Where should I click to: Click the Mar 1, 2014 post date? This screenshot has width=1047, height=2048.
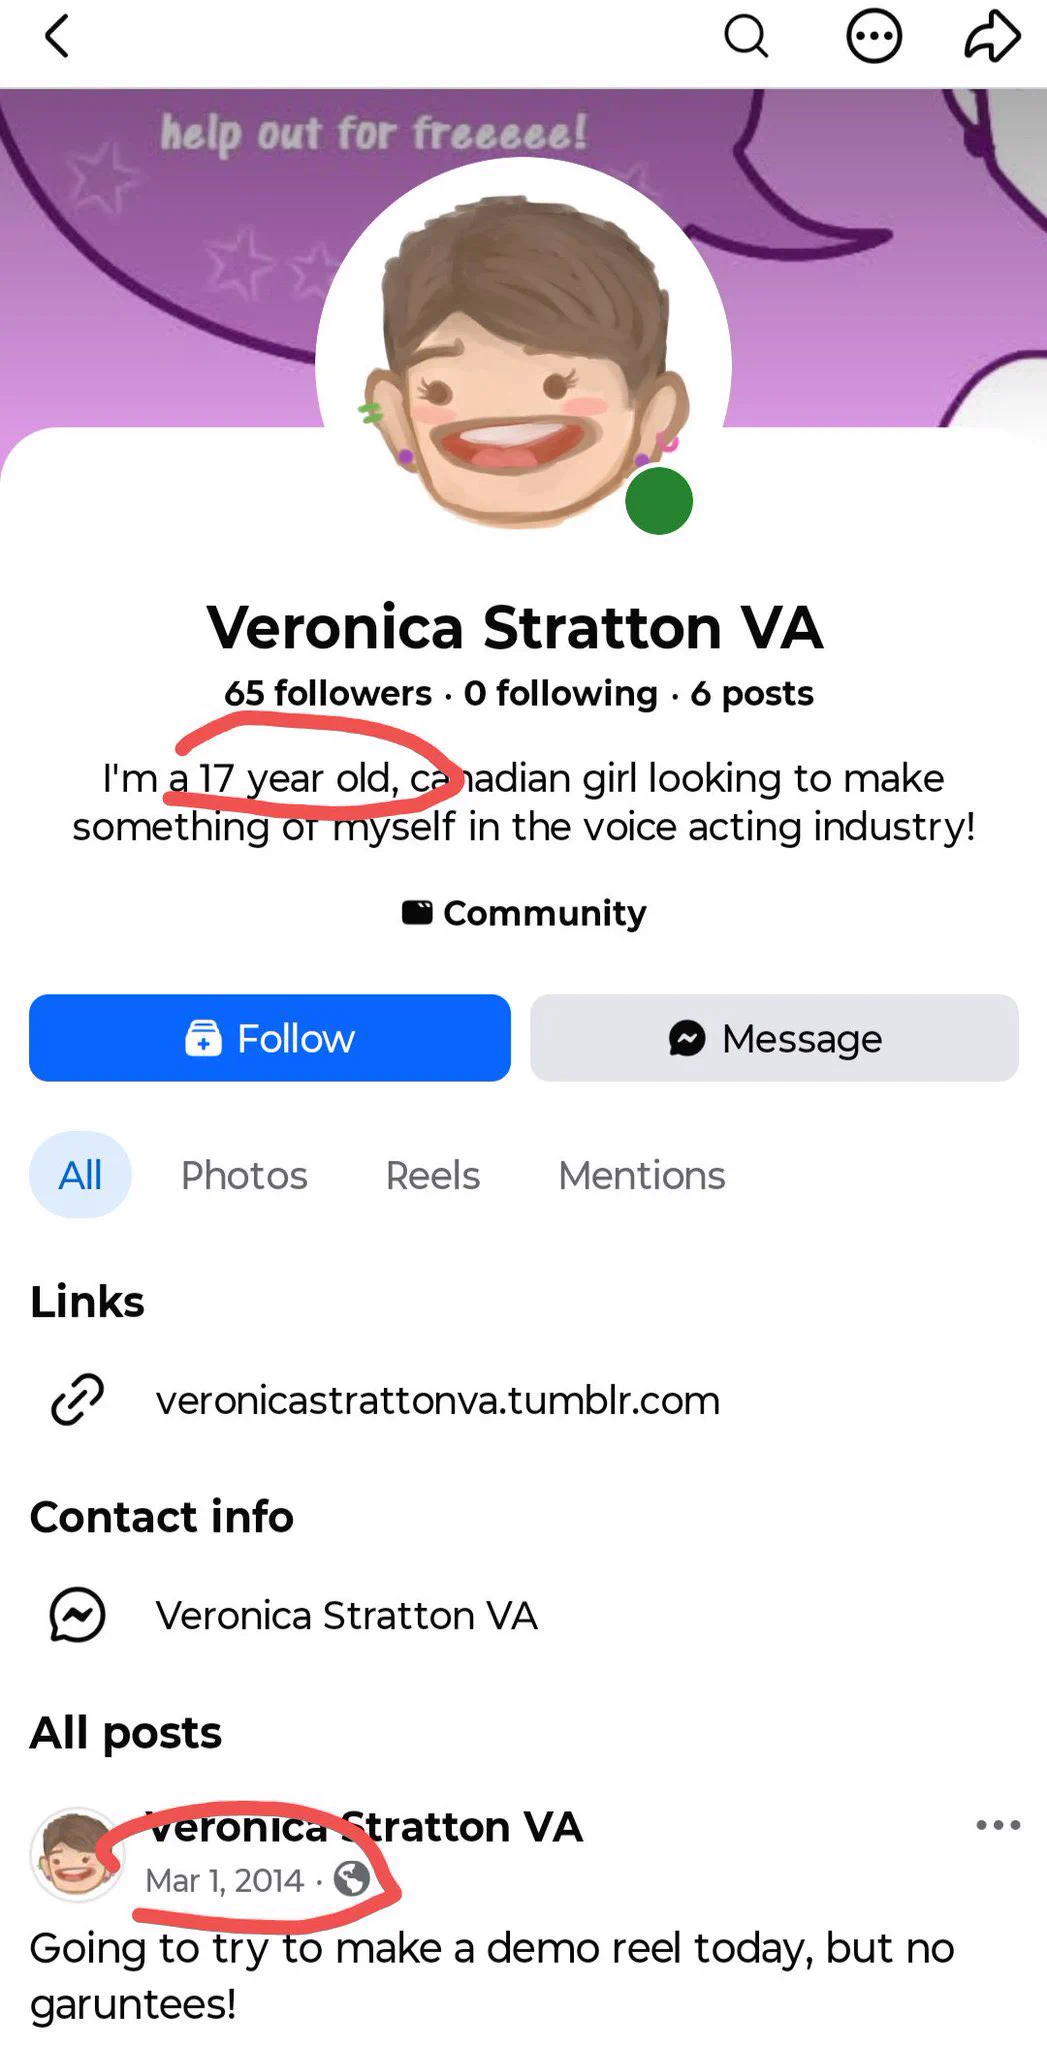[x=224, y=1880]
